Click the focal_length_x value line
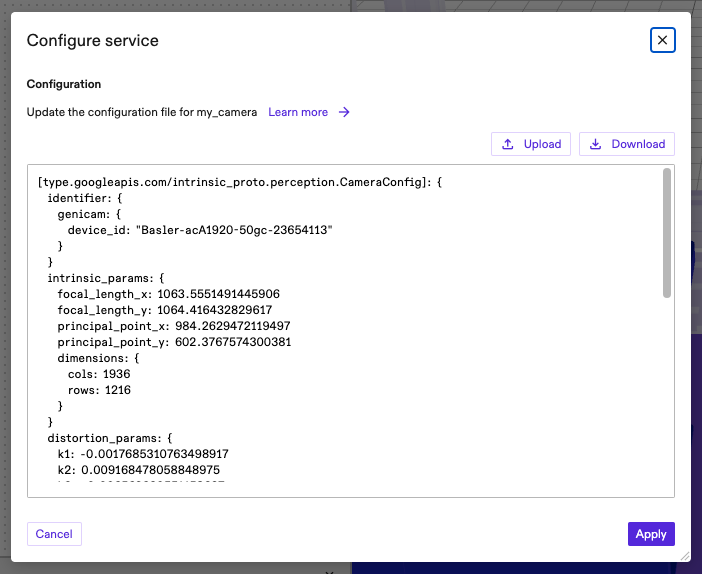 coord(168,294)
